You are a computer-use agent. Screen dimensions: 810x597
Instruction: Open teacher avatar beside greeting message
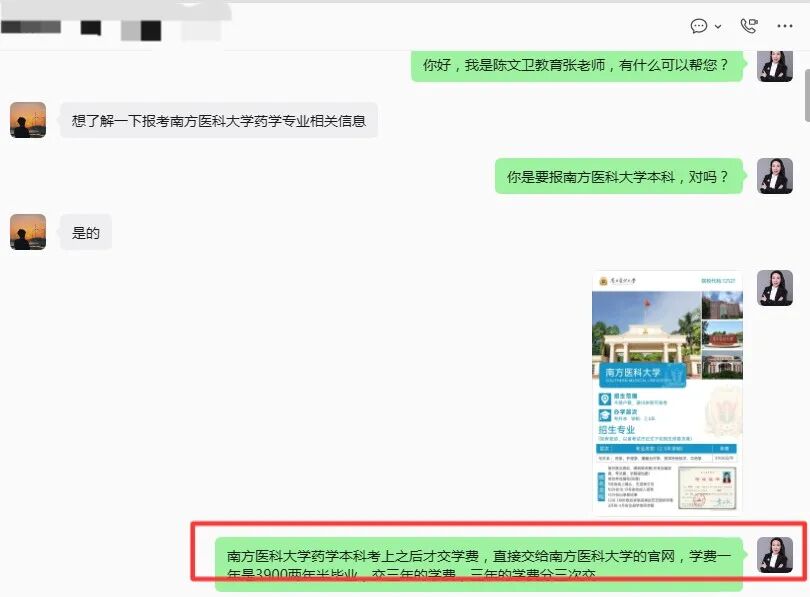point(775,66)
